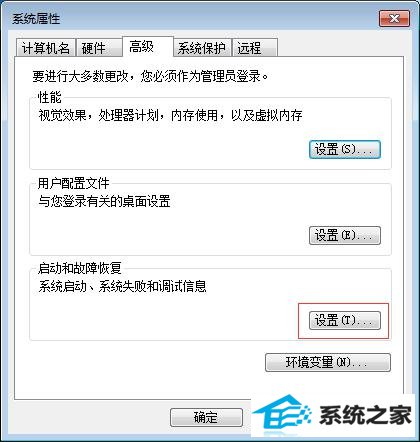420x442 pixels.
Task: Click the 启动和故障恢复 group label
Action: [80, 268]
